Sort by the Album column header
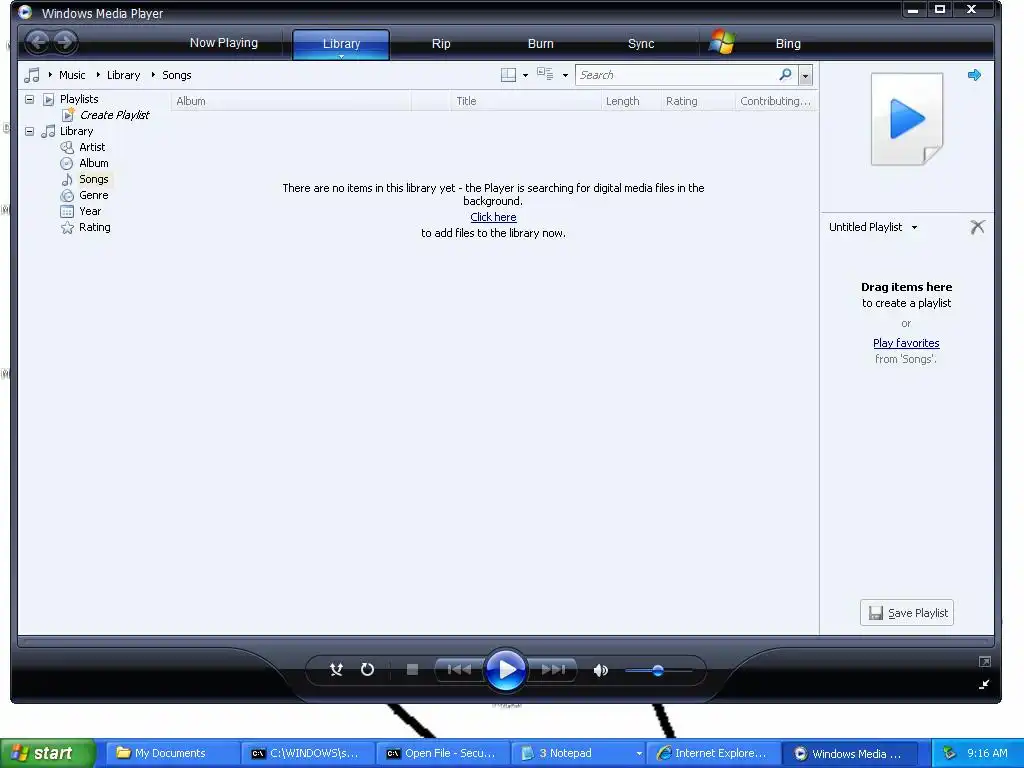Image resolution: width=1024 pixels, height=768 pixels. (x=291, y=101)
